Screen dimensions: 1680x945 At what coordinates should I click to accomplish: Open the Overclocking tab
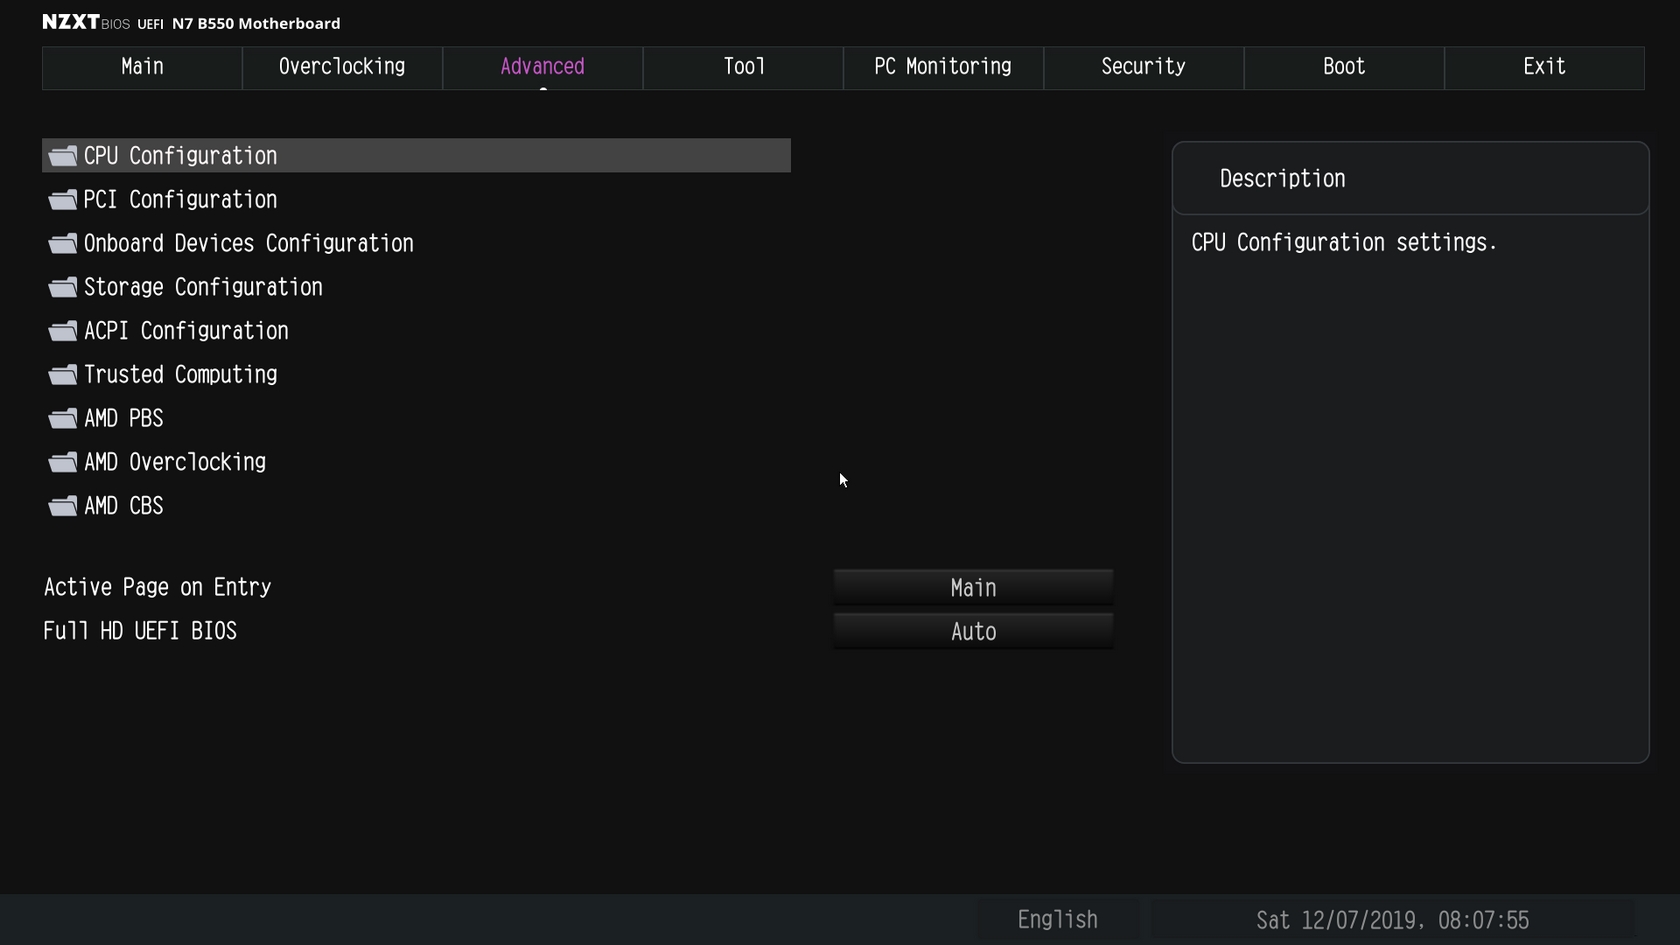[x=342, y=67]
